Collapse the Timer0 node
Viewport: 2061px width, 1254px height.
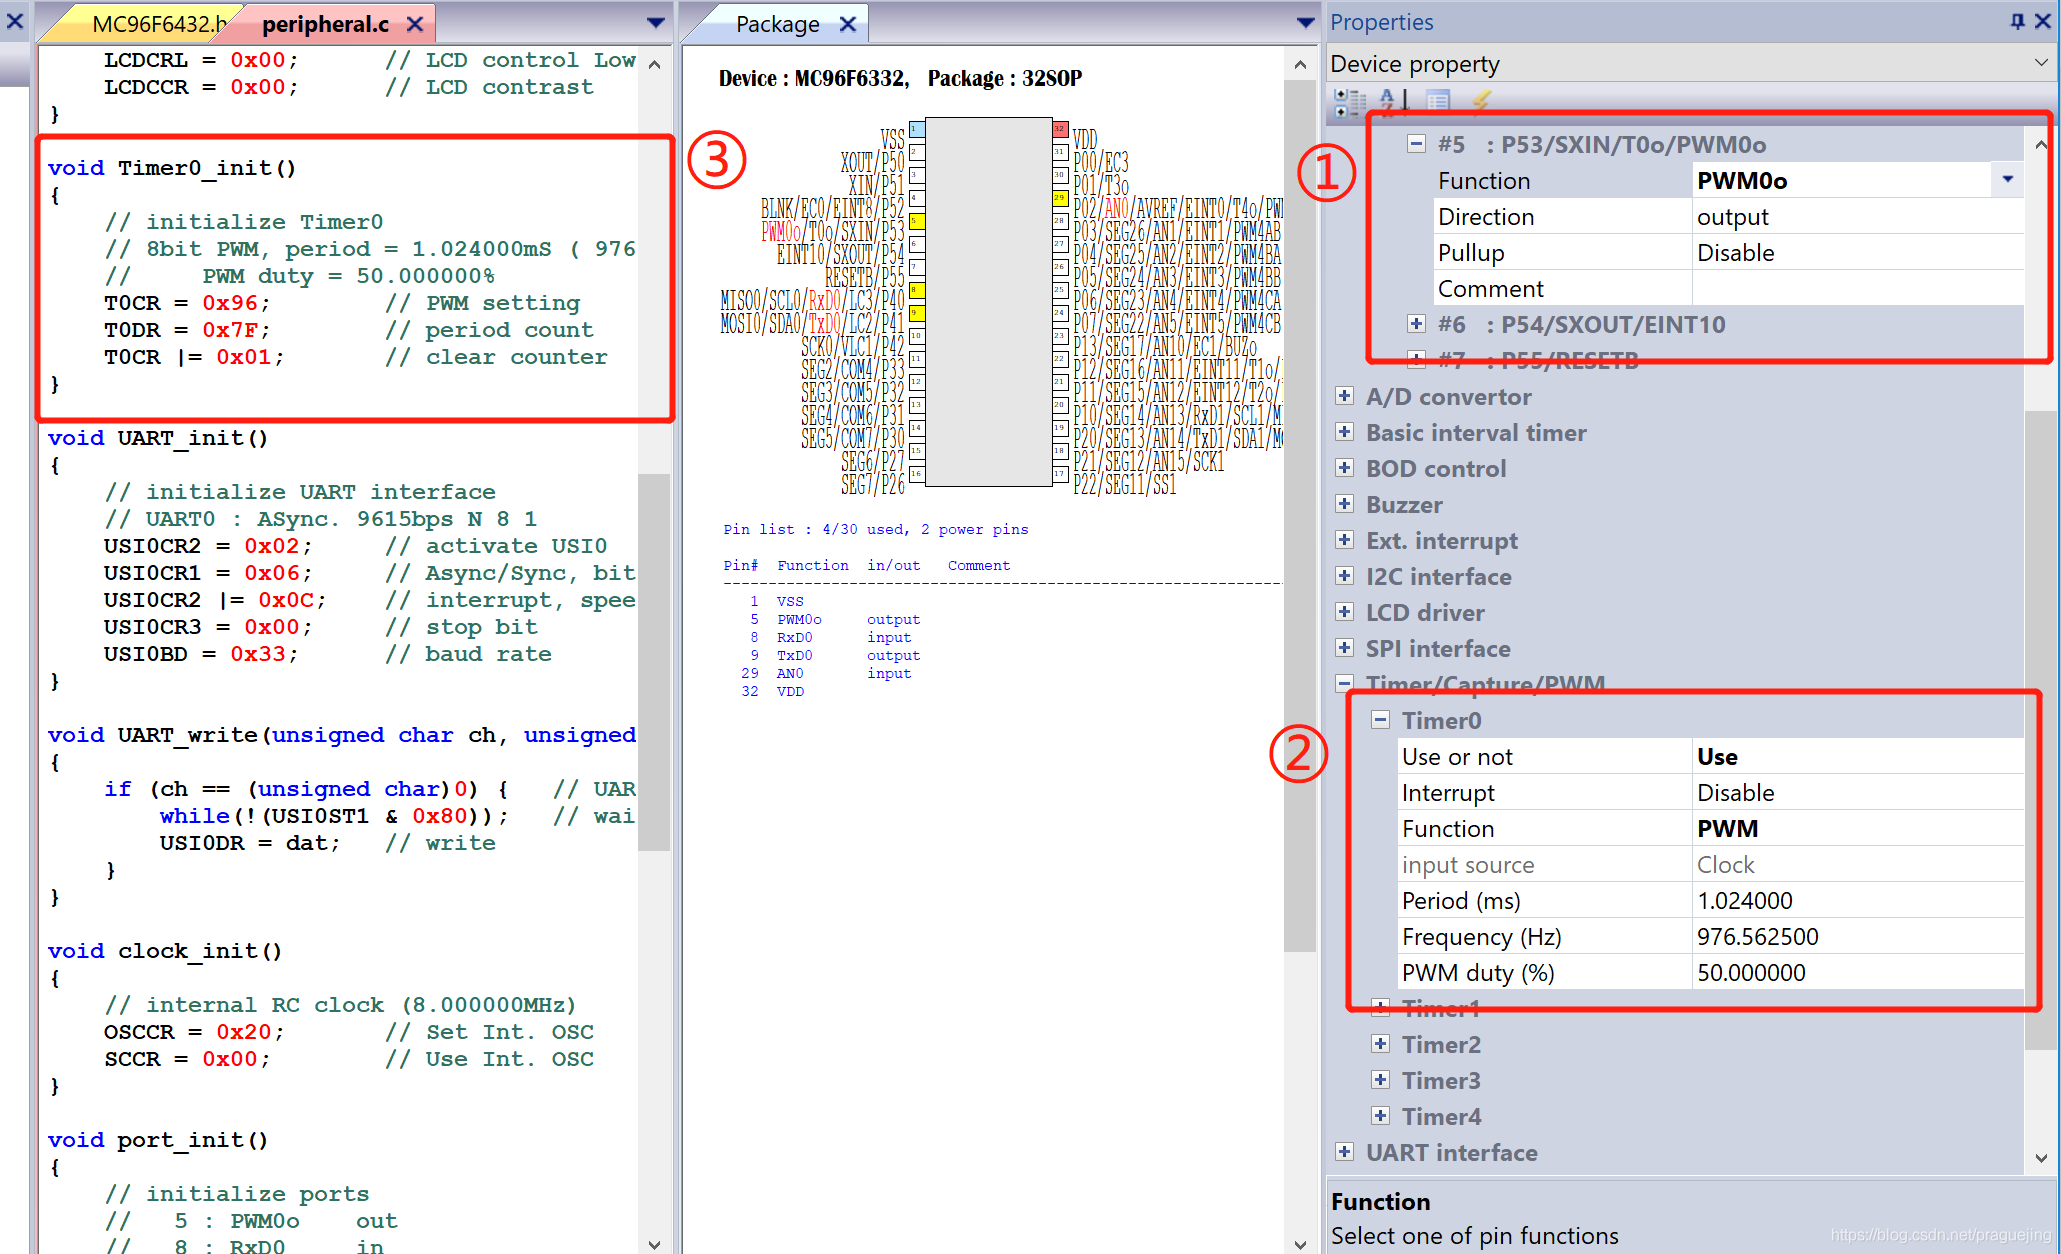pos(1380,720)
